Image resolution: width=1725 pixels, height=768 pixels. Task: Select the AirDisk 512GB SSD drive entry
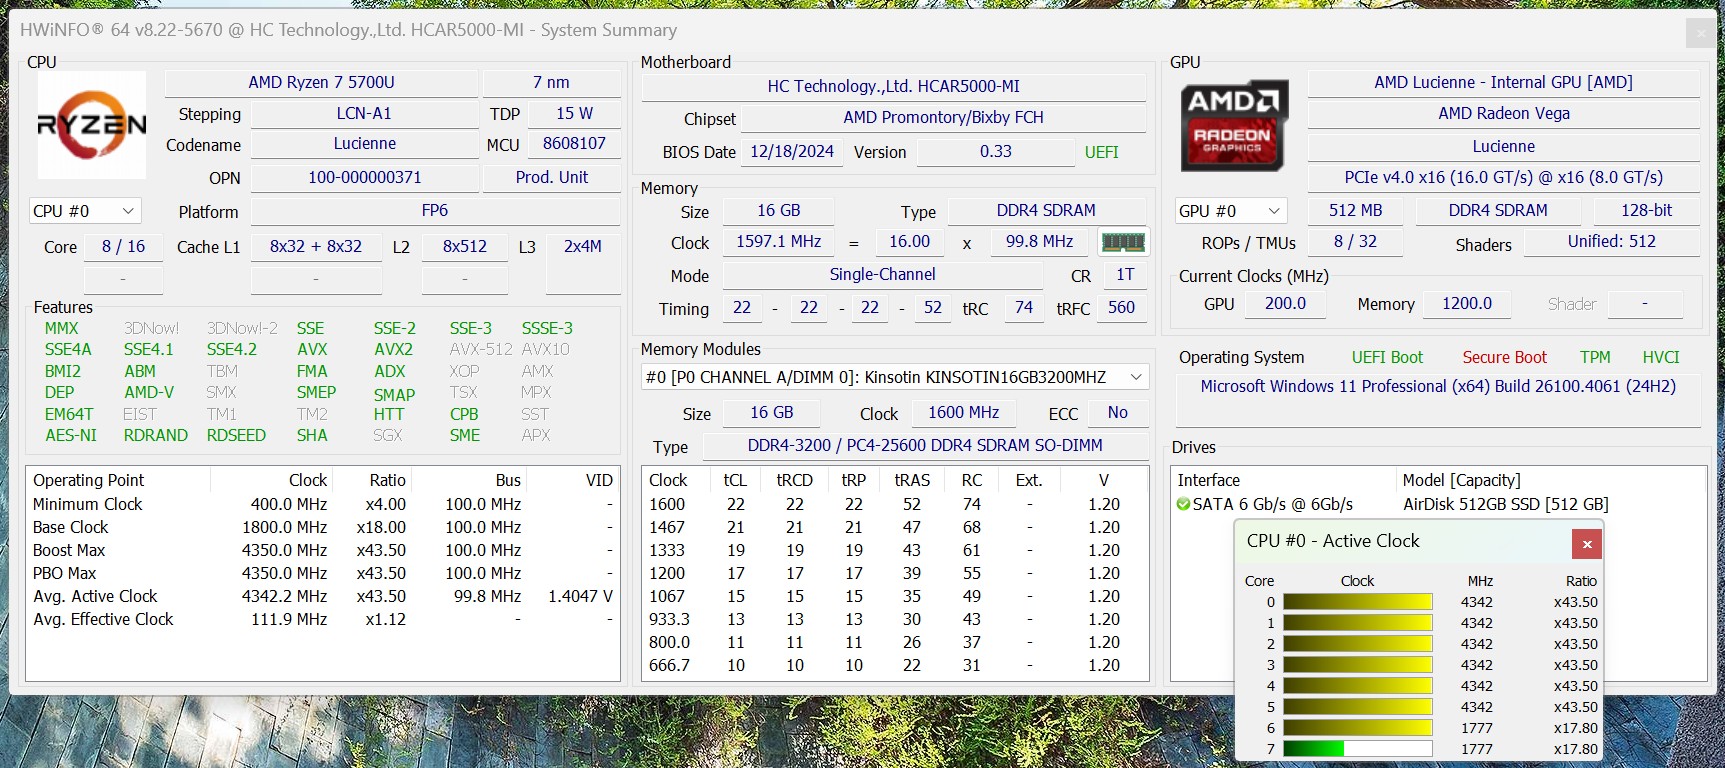1505,504
